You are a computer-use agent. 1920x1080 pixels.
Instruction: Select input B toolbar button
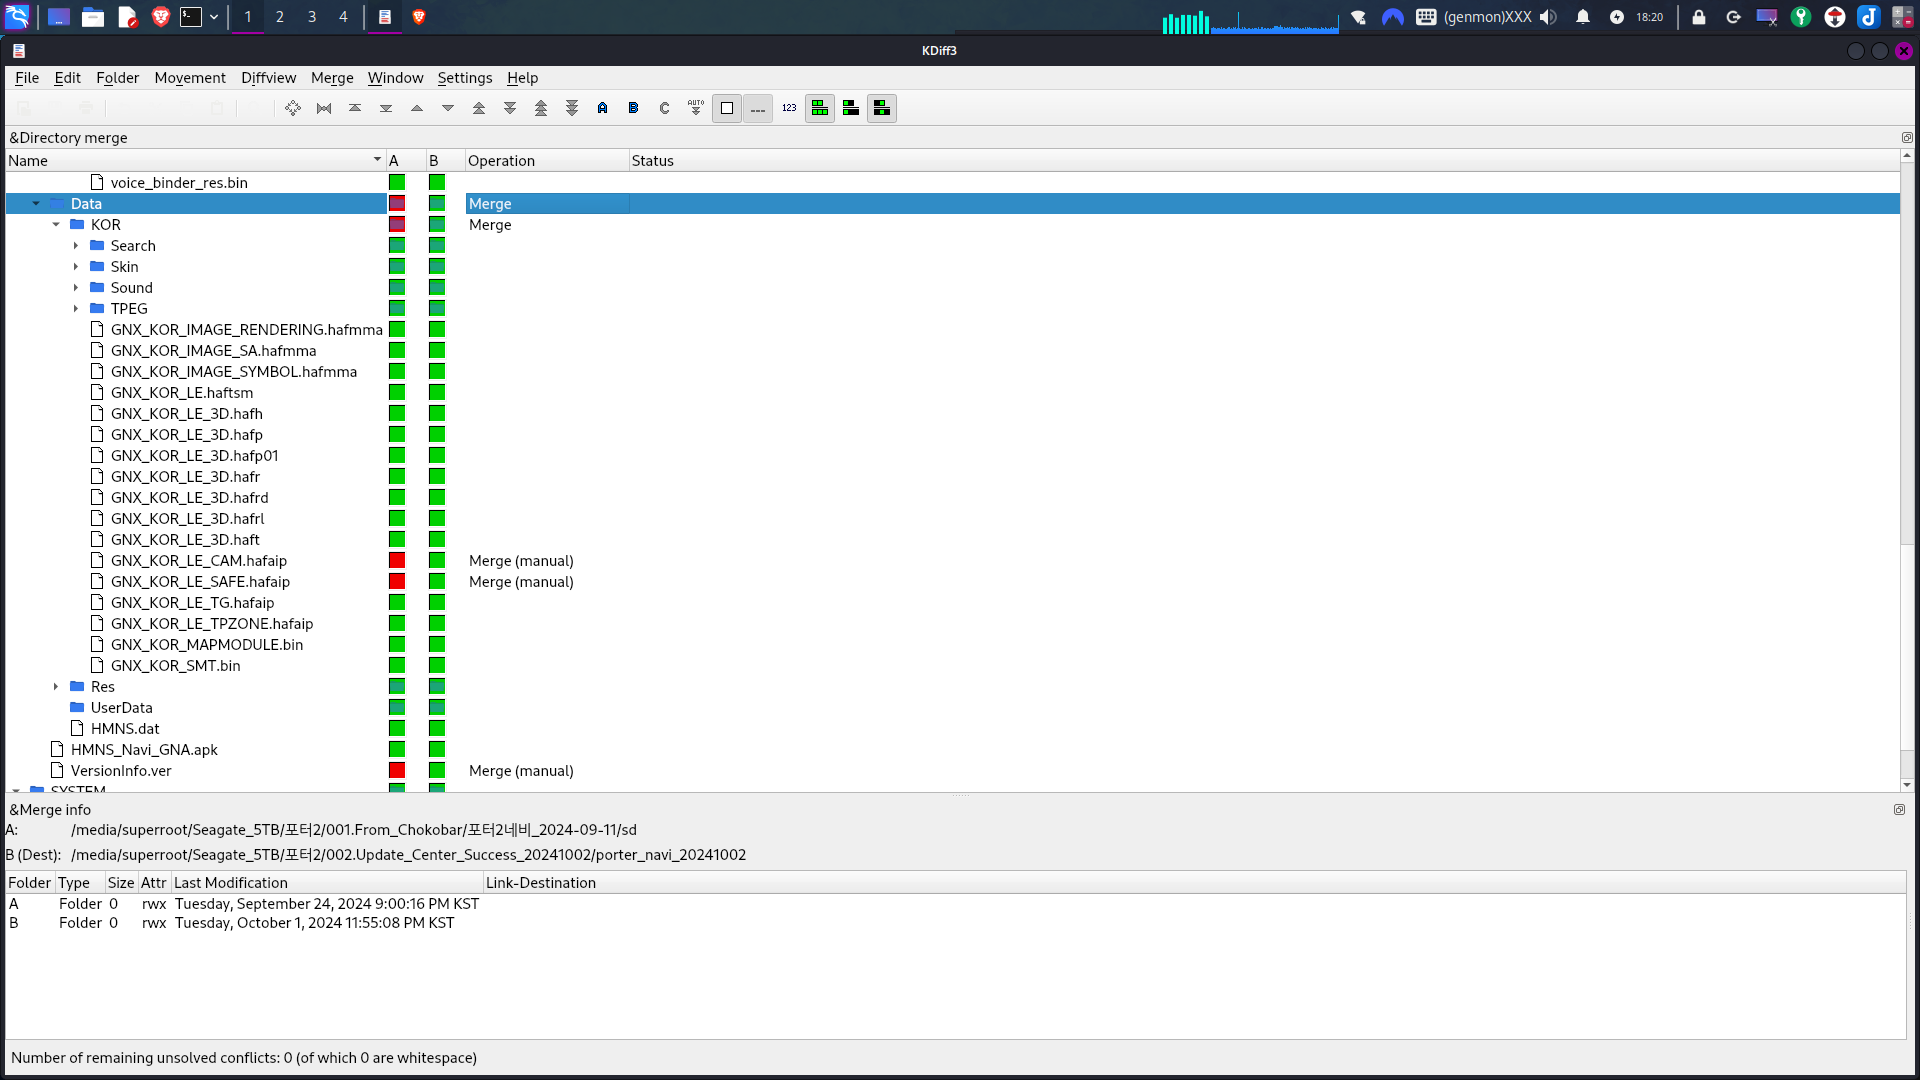coord(634,108)
